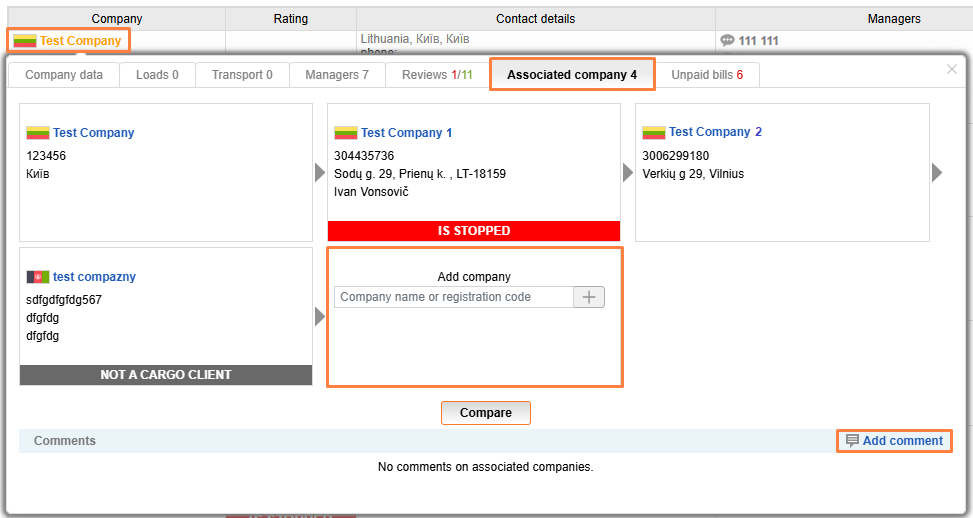Close the company details popup
The width and height of the screenshot is (973, 518).
951,69
